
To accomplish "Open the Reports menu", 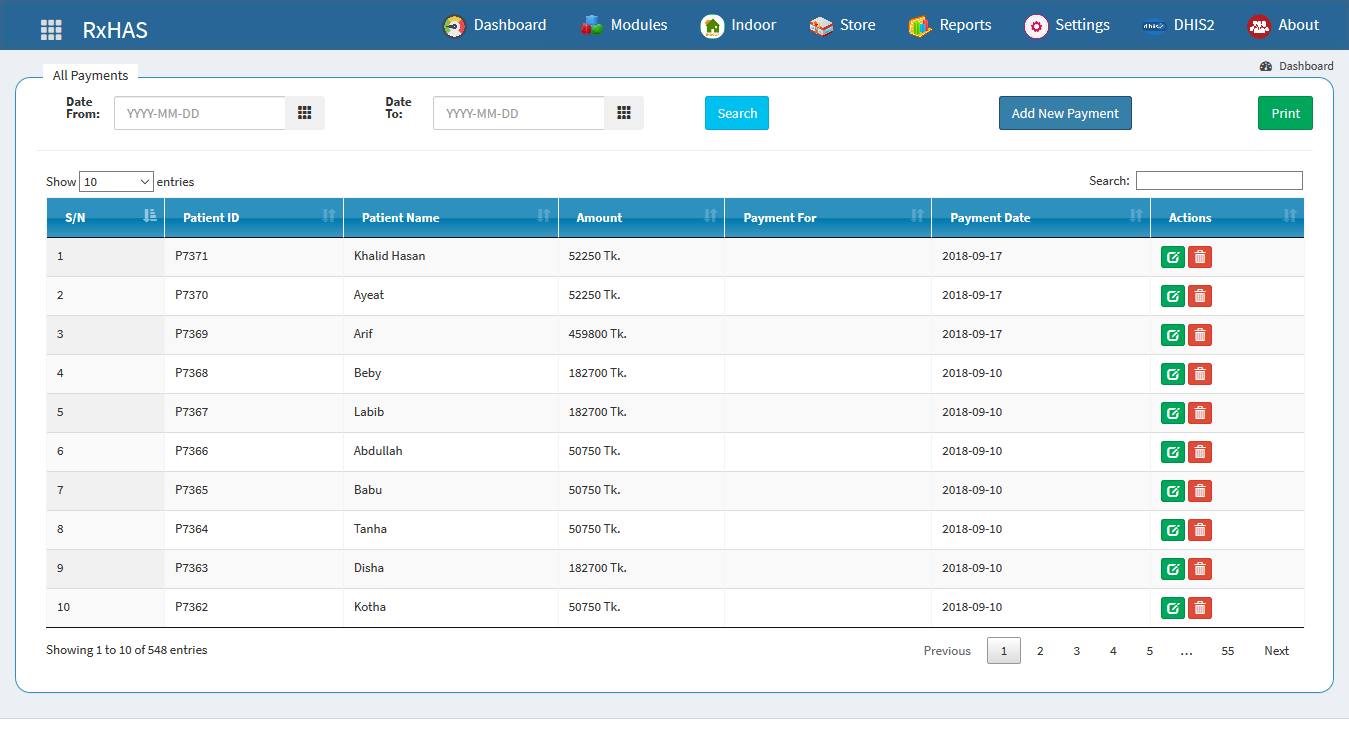I will pos(950,25).
